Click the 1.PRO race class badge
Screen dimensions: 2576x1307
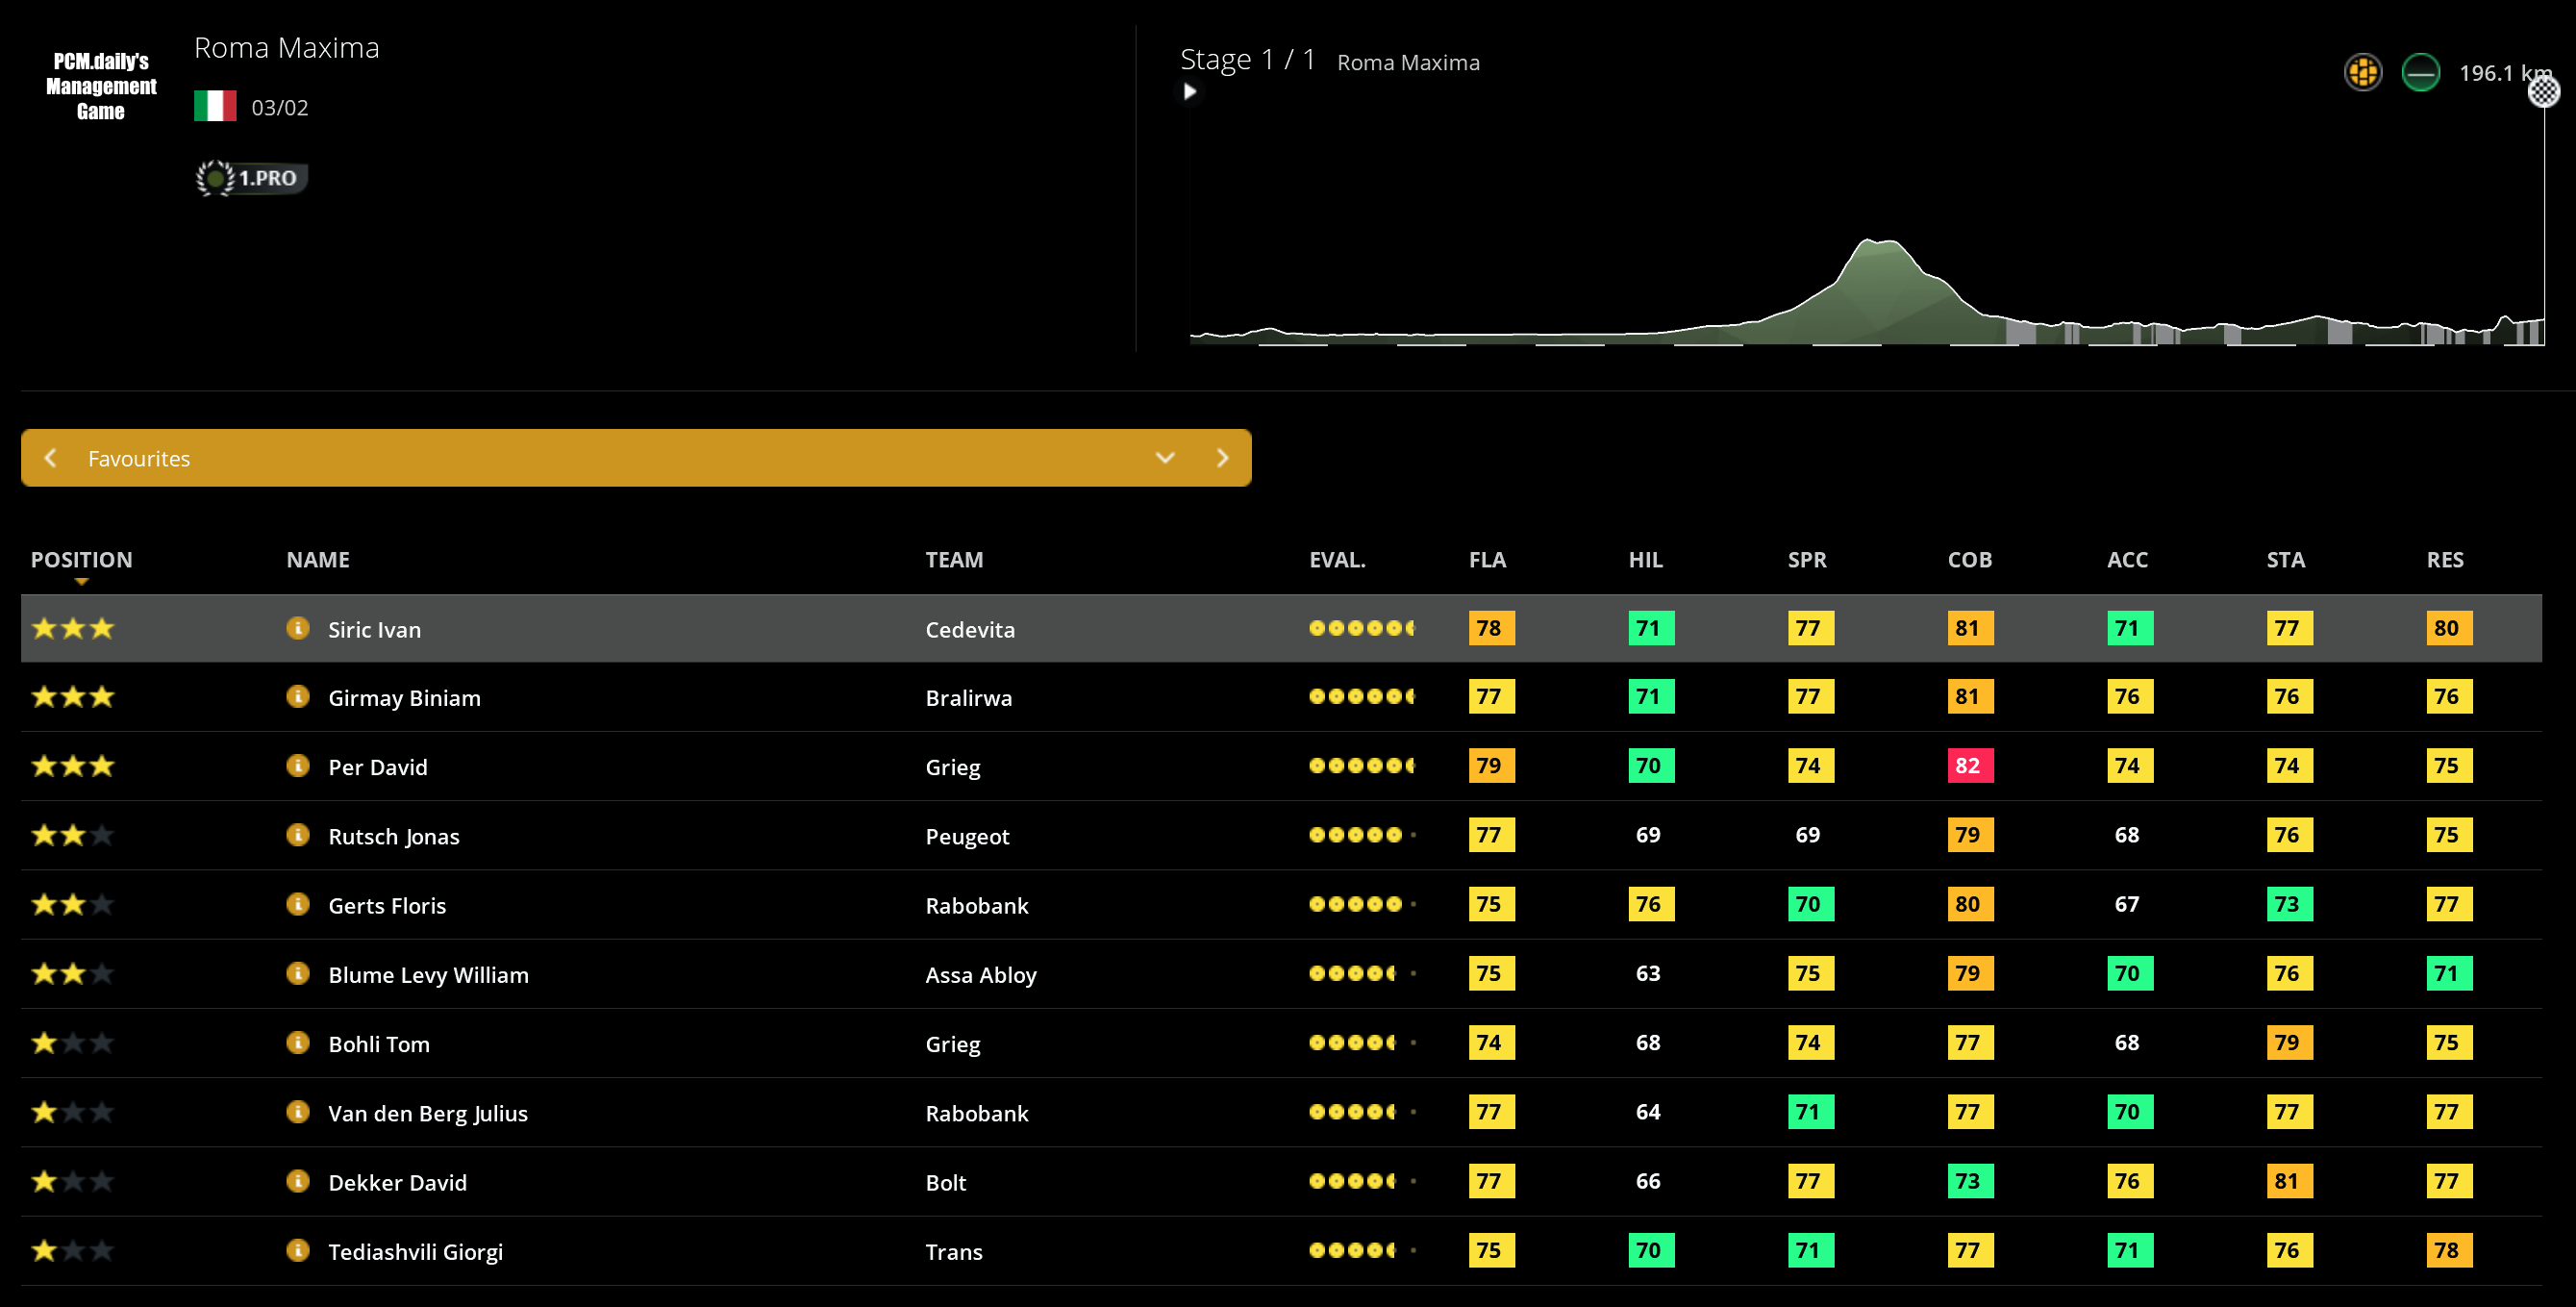click(x=251, y=178)
